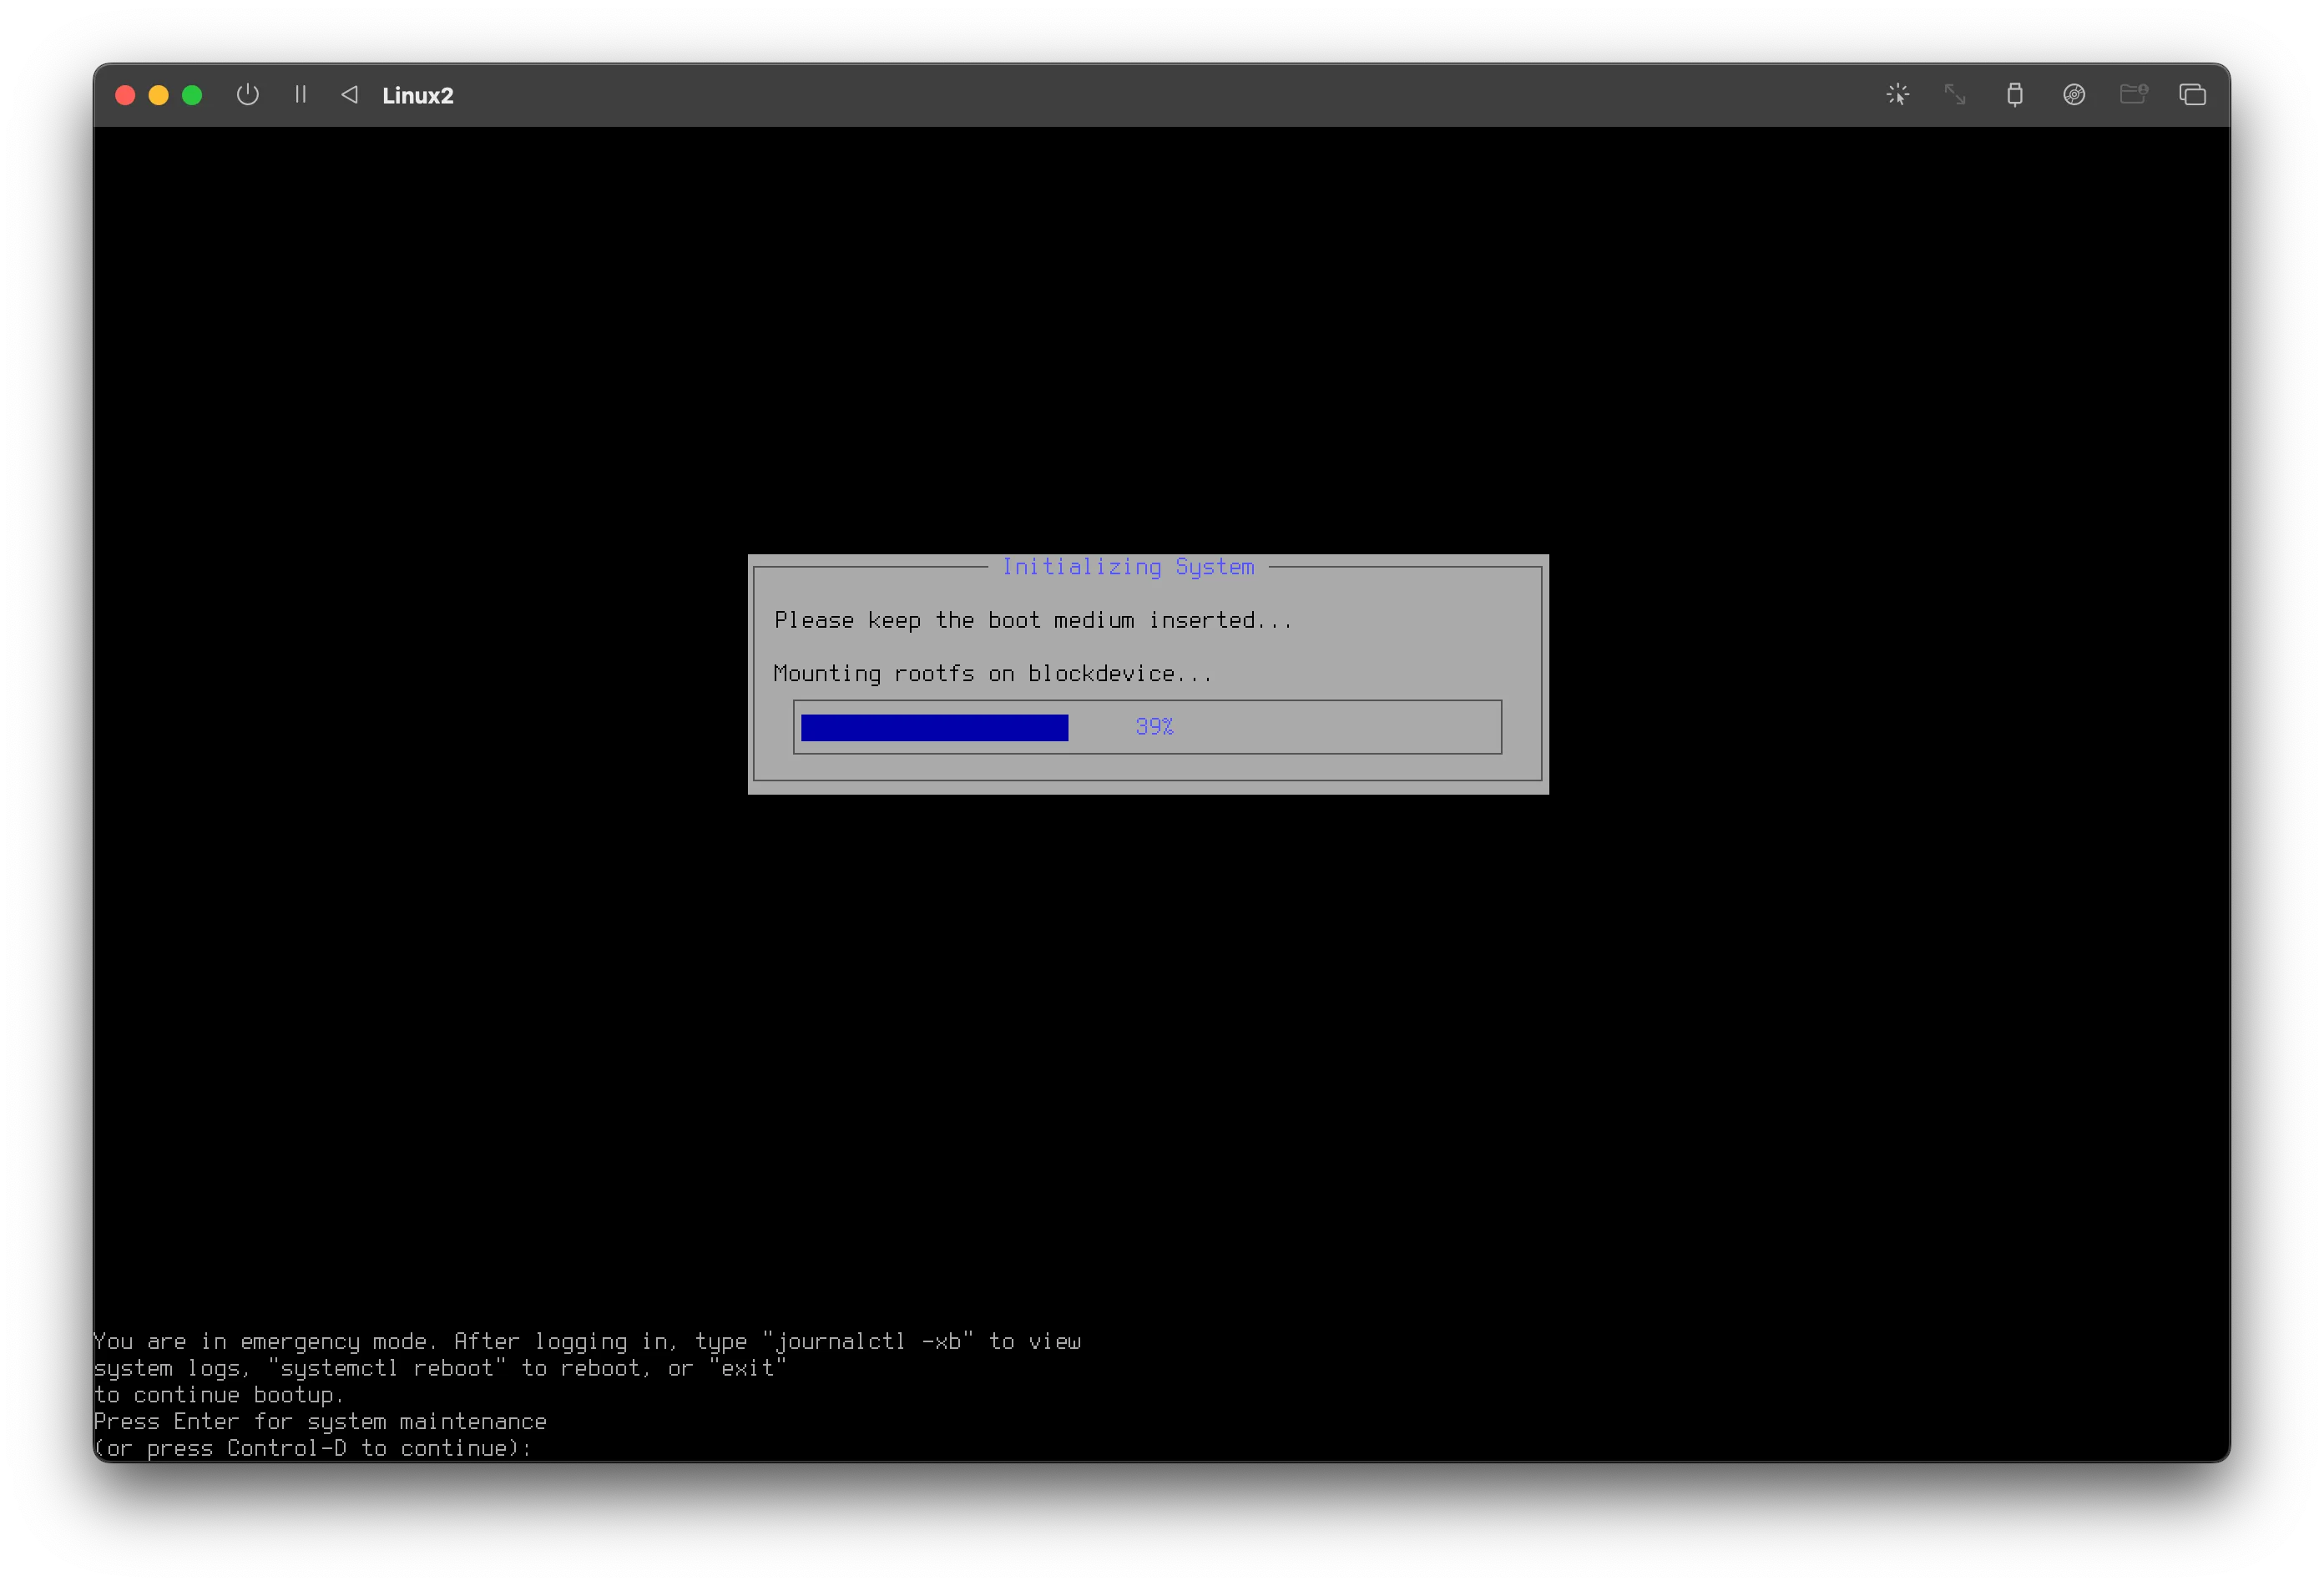
Task: Click the Linux2 window title
Action: click(x=418, y=96)
